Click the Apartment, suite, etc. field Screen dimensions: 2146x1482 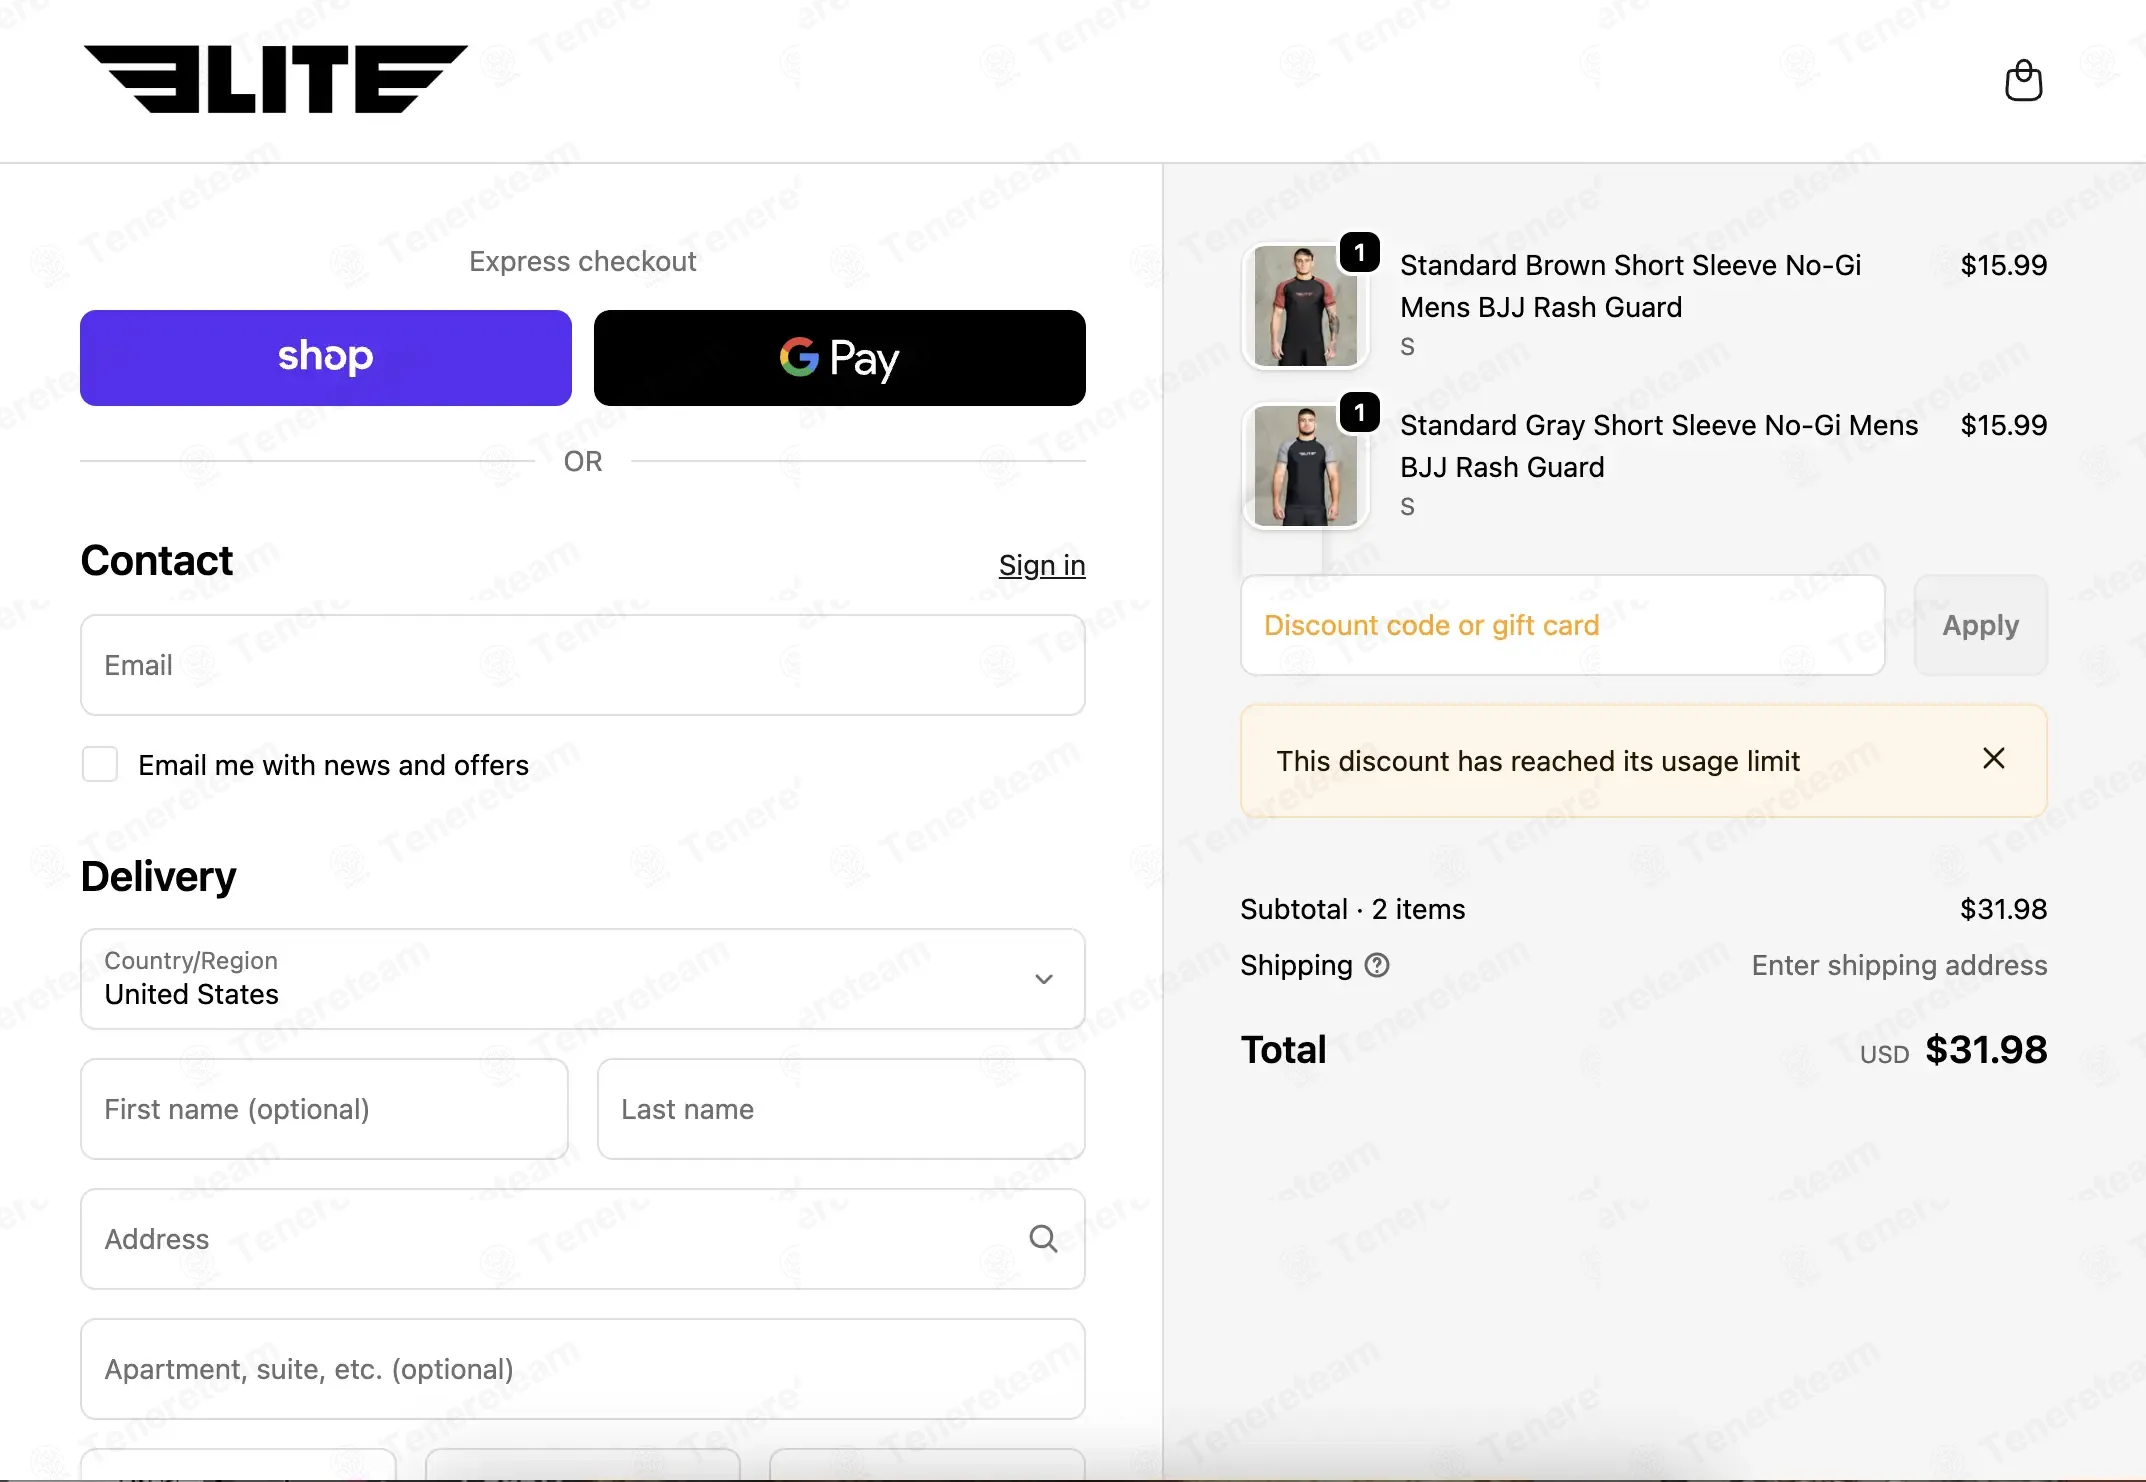(583, 1369)
